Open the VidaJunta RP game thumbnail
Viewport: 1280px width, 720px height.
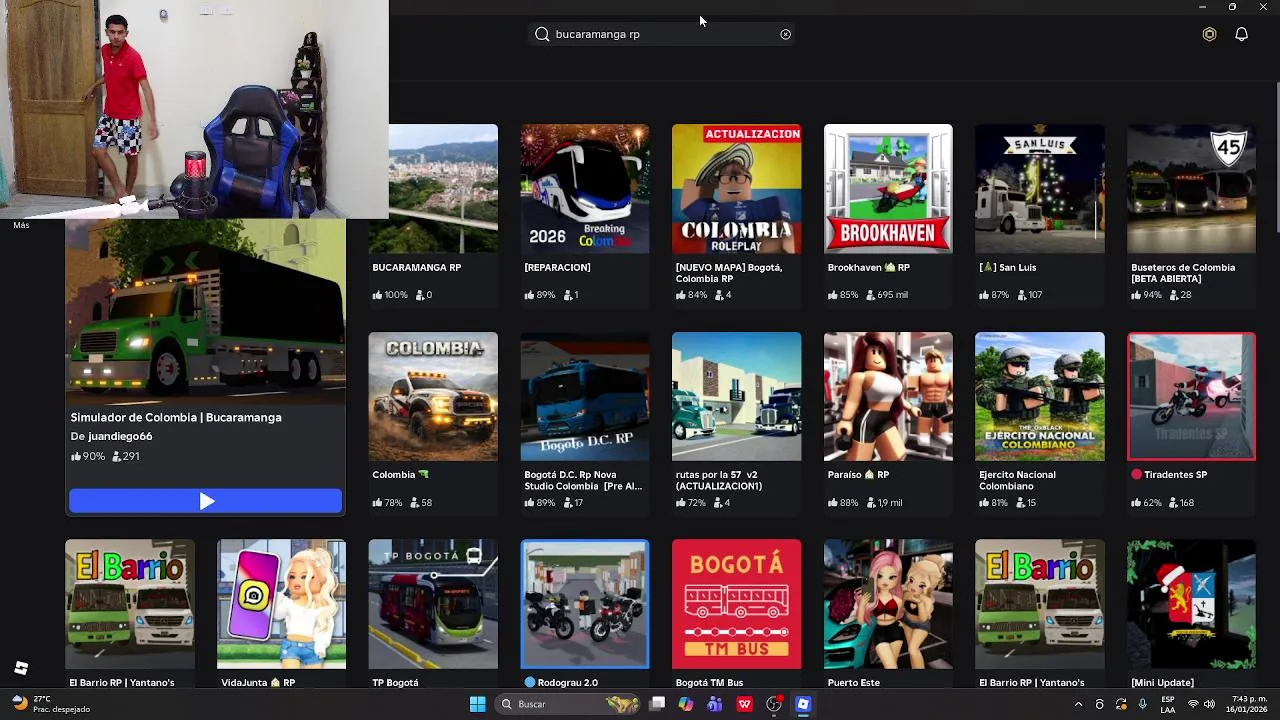tap(281, 604)
